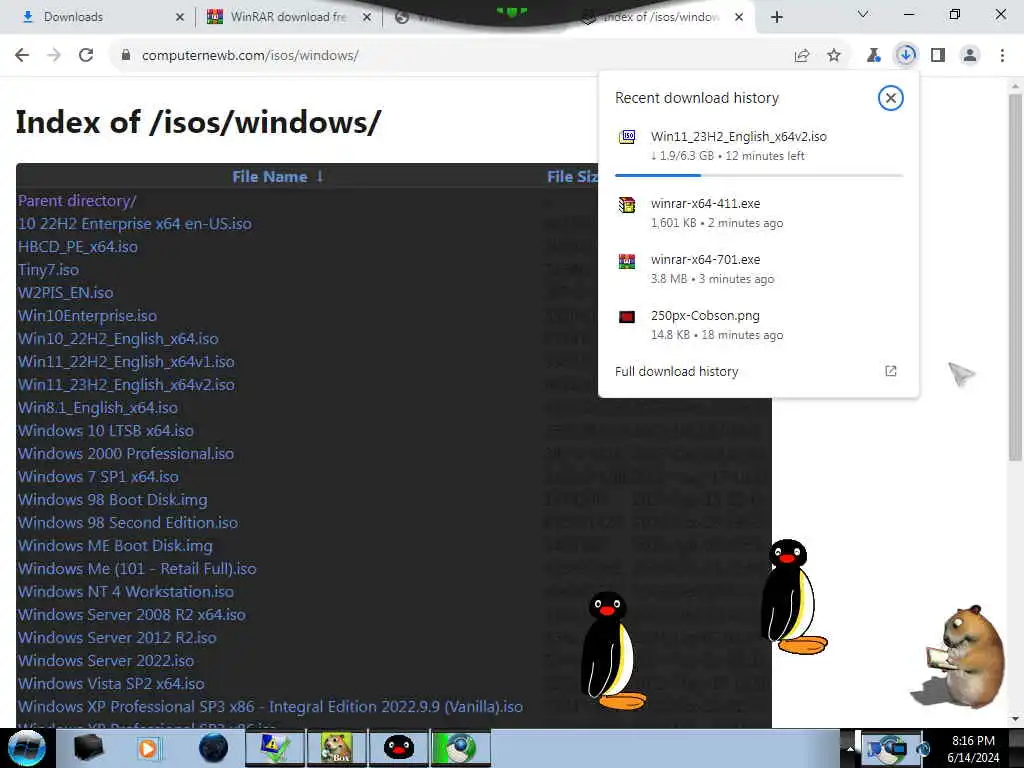Download Windows Server 2022.iso
Image resolution: width=1024 pixels, height=768 pixels.
click(x=106, y=660)
